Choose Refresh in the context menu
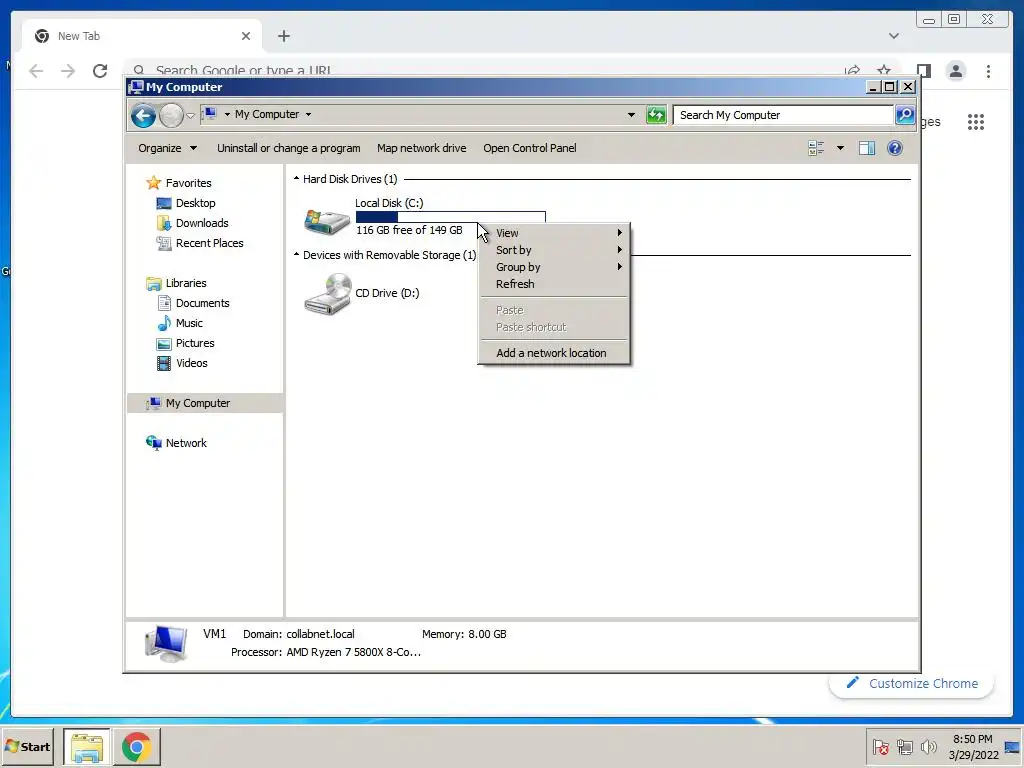Screen dimensions: 1024x768 pyautogui.click(x=554, y=284)
